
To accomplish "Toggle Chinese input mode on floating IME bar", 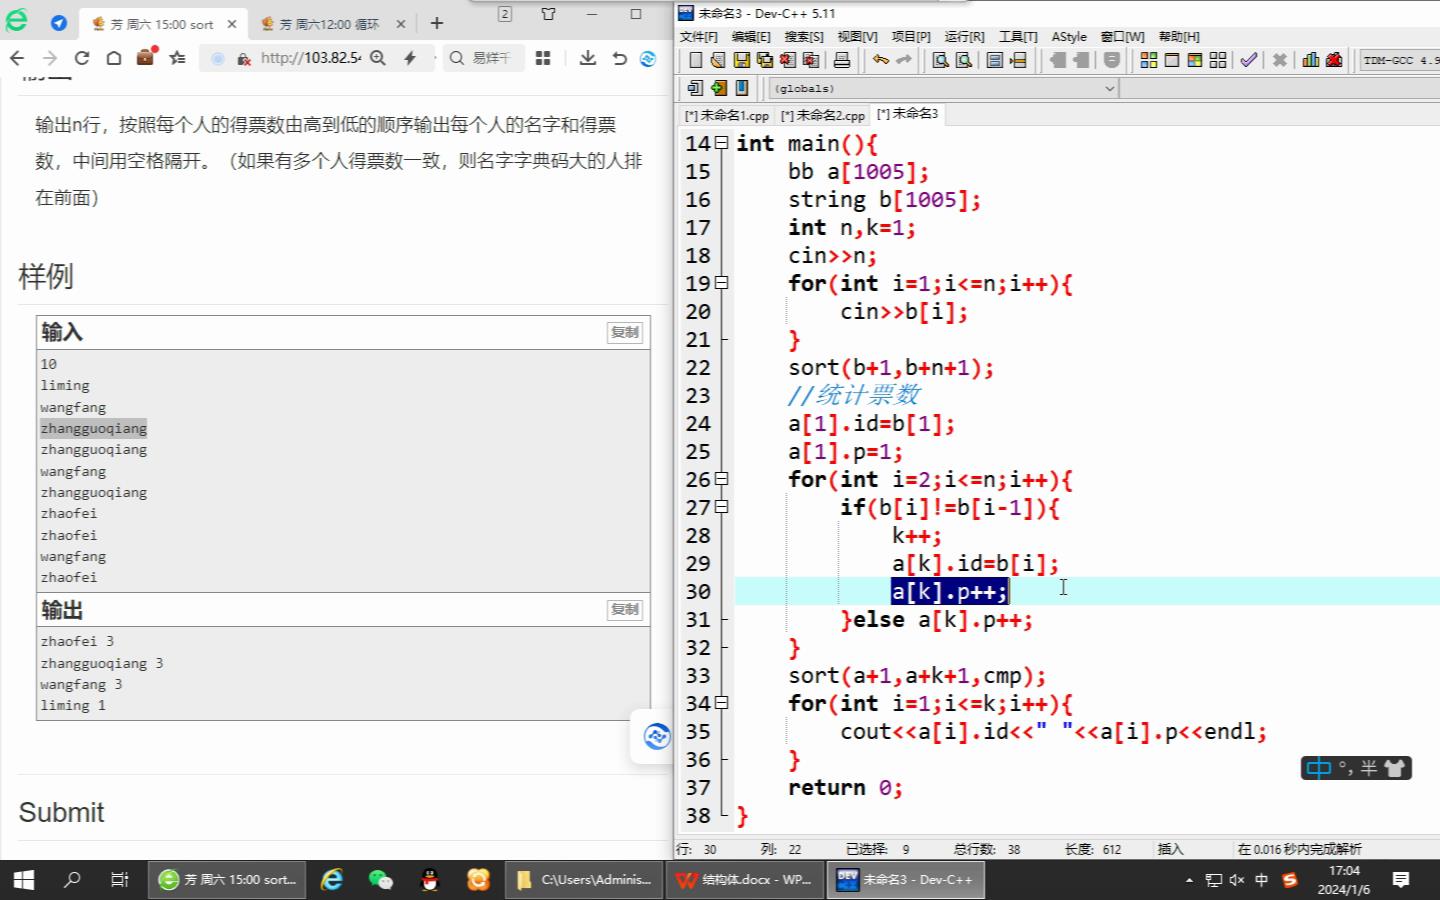I will pos(1319,768).
